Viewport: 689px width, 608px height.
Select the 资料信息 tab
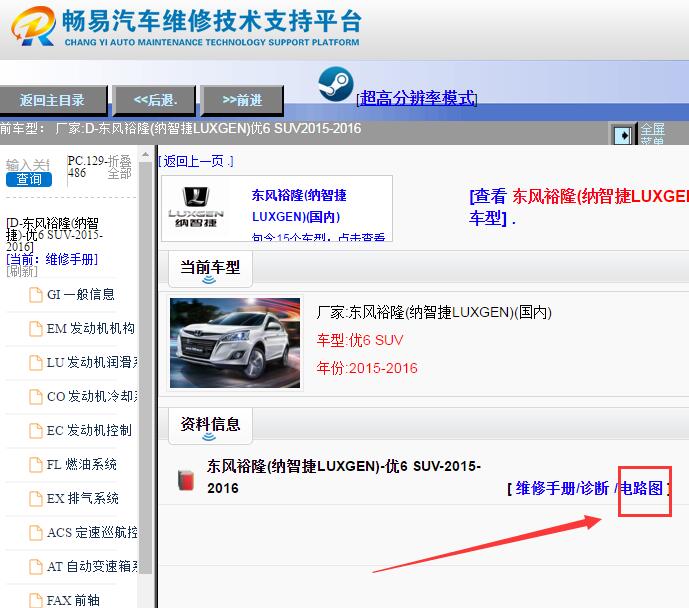click(210, 426)
